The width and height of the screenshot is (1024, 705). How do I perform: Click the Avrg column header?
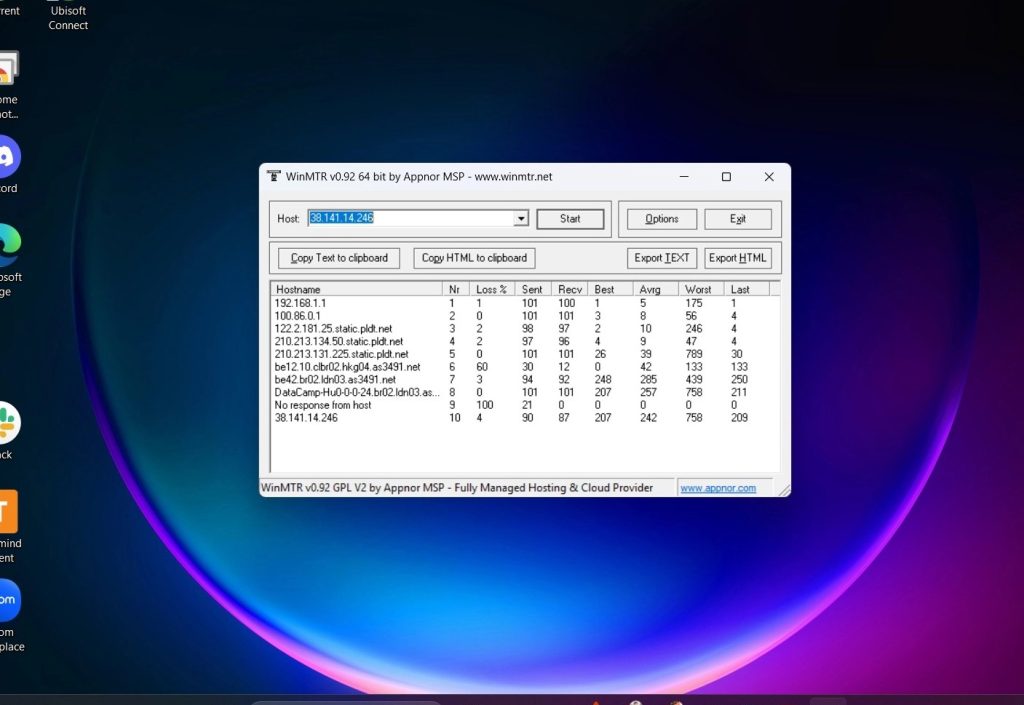[656, 289]
